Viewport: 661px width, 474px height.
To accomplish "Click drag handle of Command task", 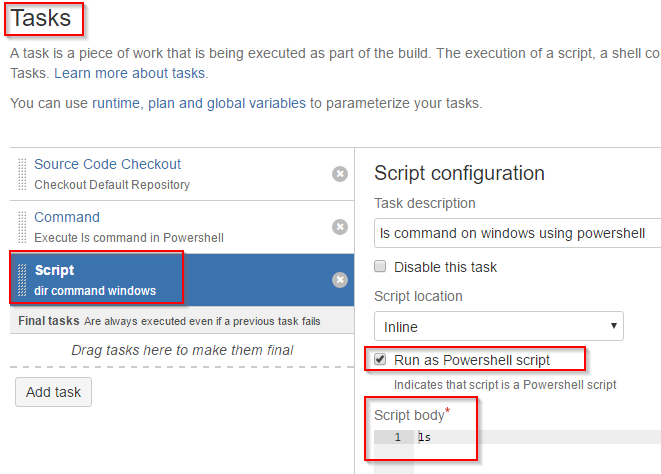I will click(x=22, y=227).
